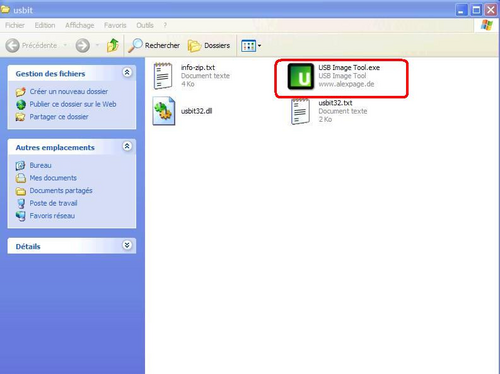This screenshot has width=500, height=374.
Task: Open the Favoris menu
Action: pyautogui.click(x=115, y=25)
